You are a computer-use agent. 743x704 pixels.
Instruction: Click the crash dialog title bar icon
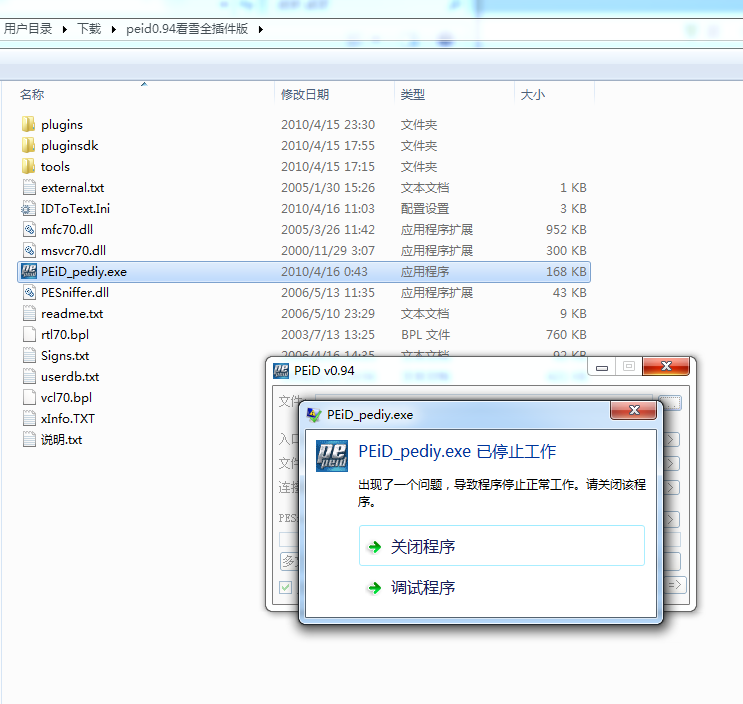[314, 415]
